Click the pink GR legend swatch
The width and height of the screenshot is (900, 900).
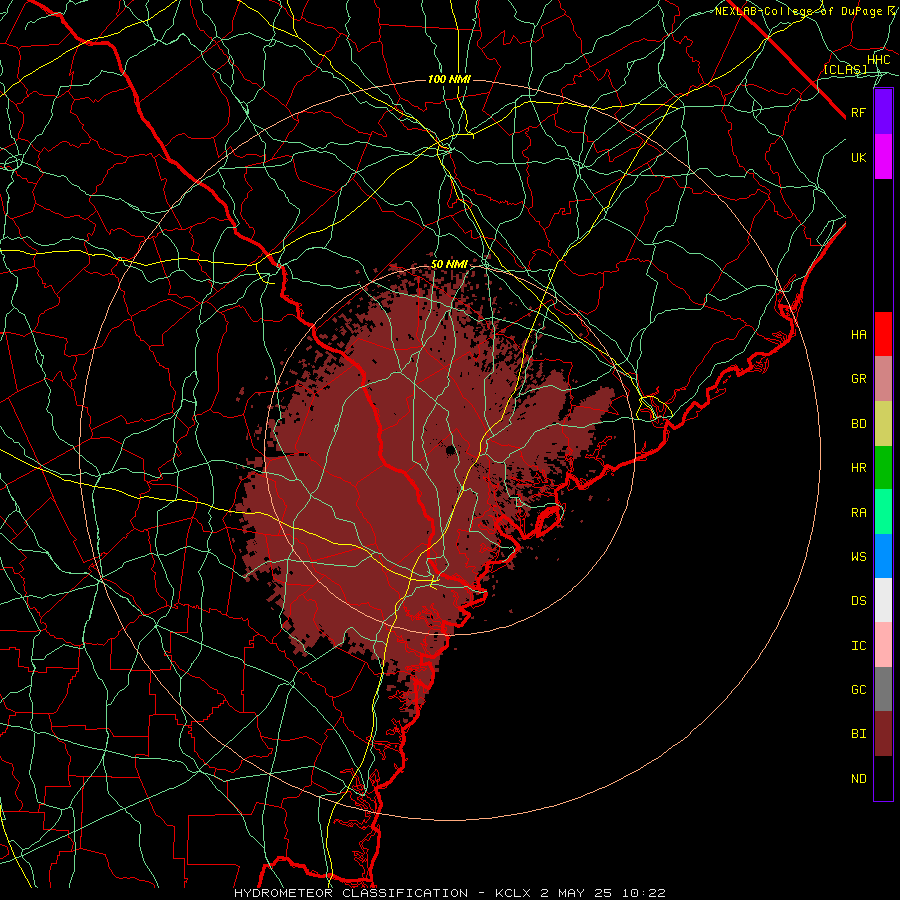883,379
